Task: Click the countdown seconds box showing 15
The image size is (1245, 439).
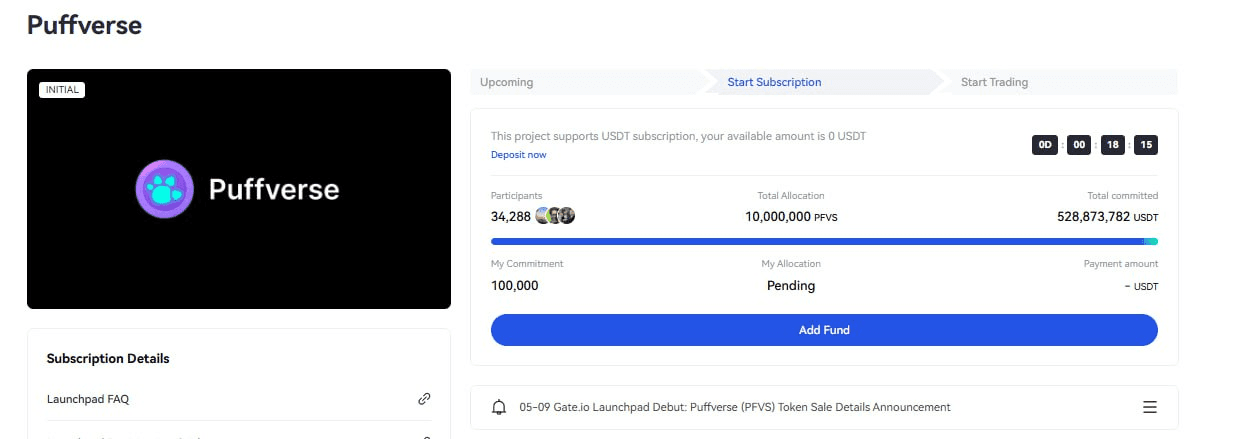Action: [1146, 145]
